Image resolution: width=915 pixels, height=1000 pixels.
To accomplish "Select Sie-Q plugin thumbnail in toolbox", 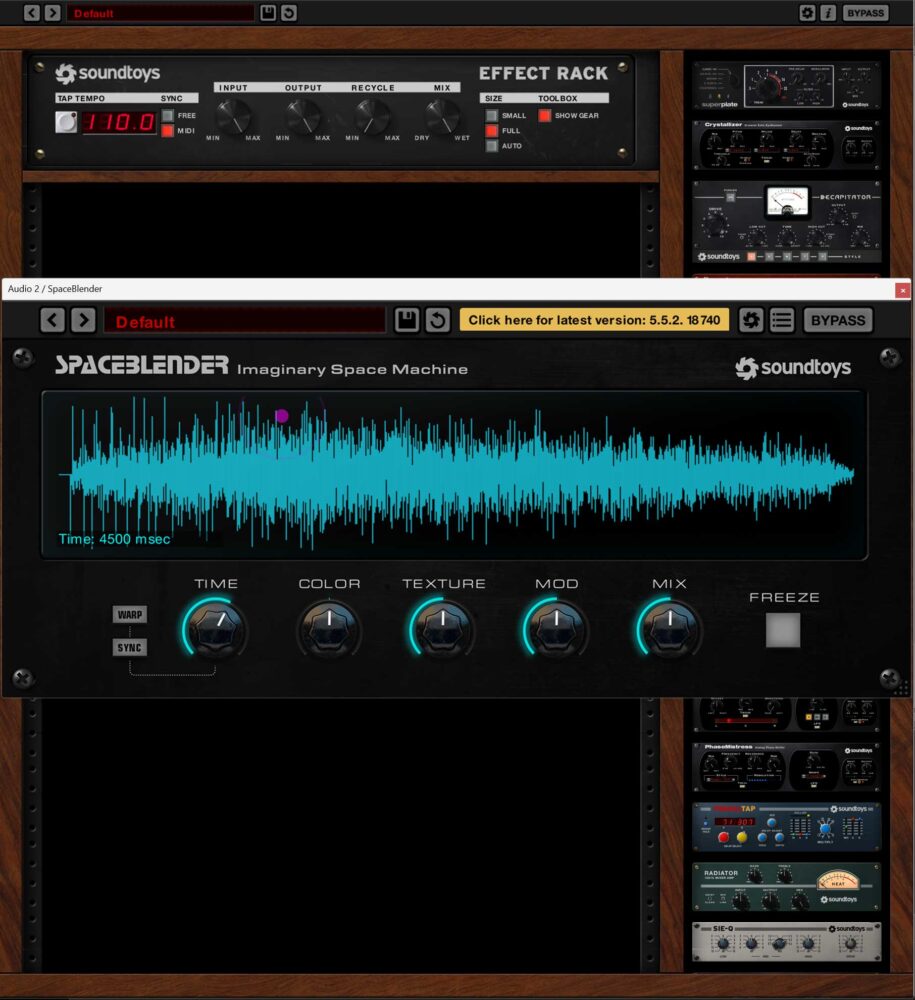I will [786, 941].
